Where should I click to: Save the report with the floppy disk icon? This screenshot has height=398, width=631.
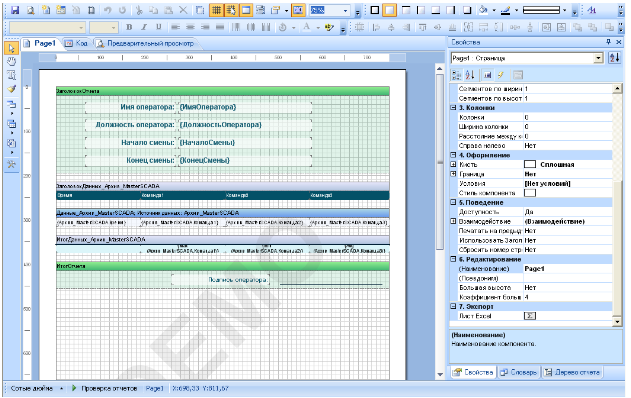click(15, 10)
